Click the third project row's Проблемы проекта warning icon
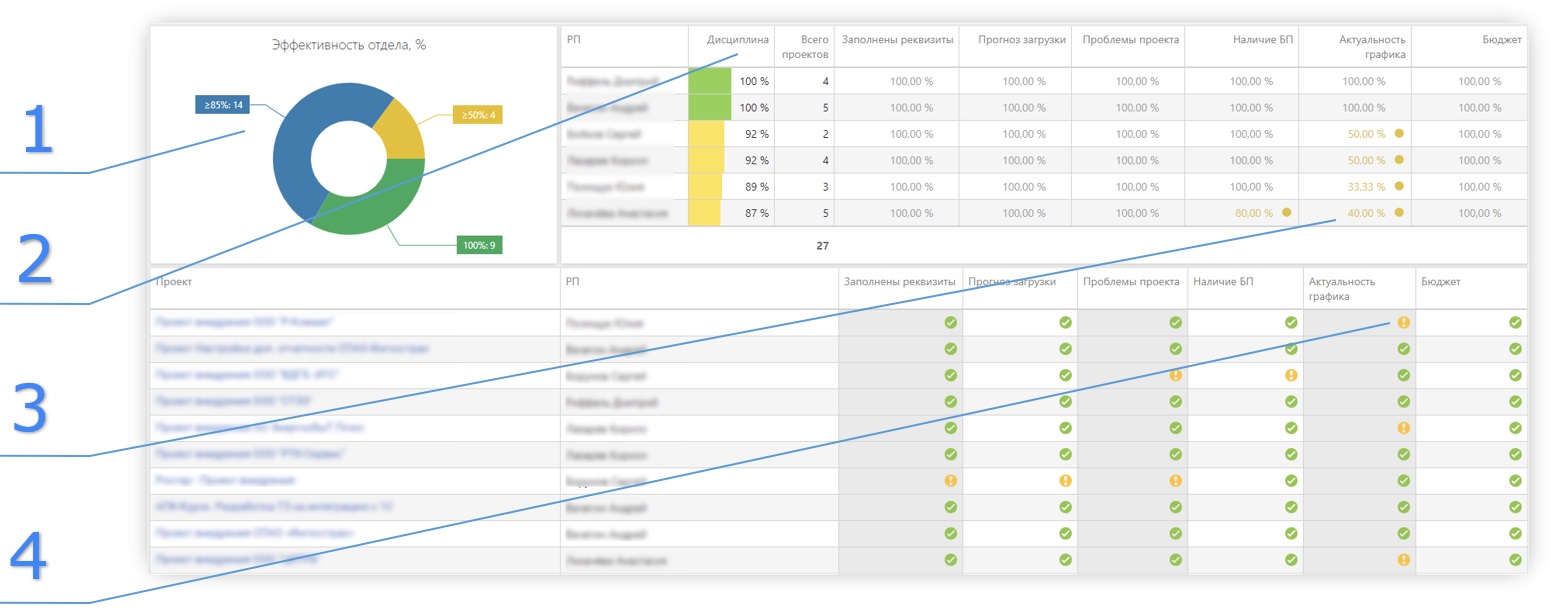Image resolution: width=1551 pixels, height=616 pixels. (1176, 375)
